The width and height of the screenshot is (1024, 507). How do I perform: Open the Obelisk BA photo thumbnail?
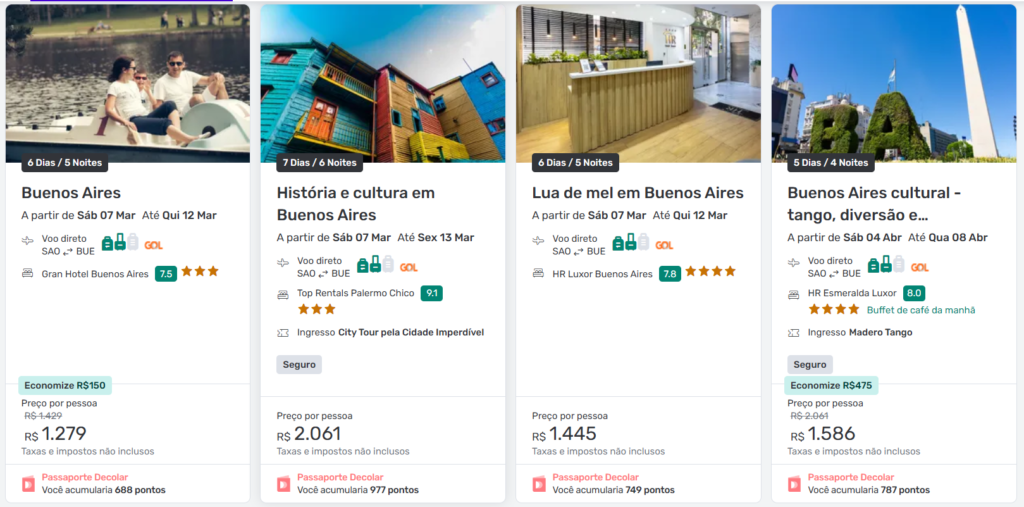[894, 84]
